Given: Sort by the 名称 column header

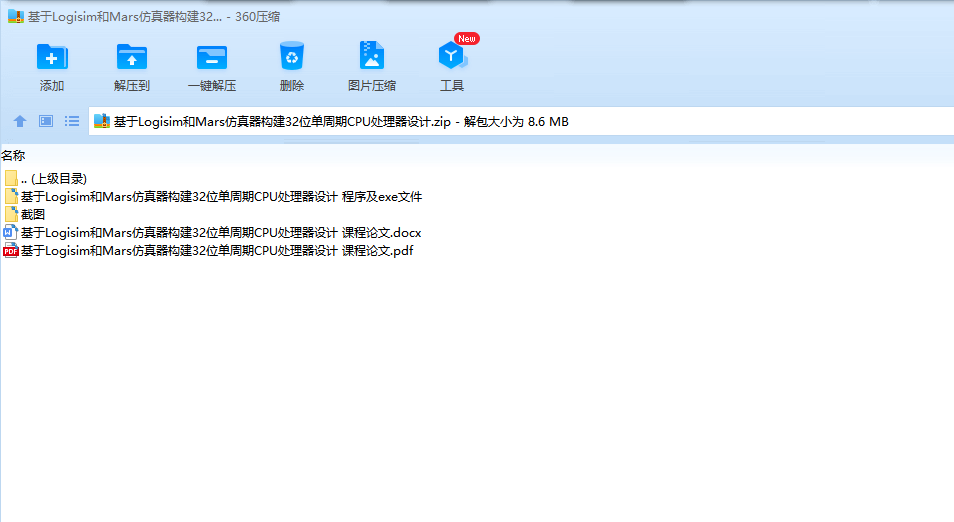Looking at the screenshot, I should pos(13,156).
